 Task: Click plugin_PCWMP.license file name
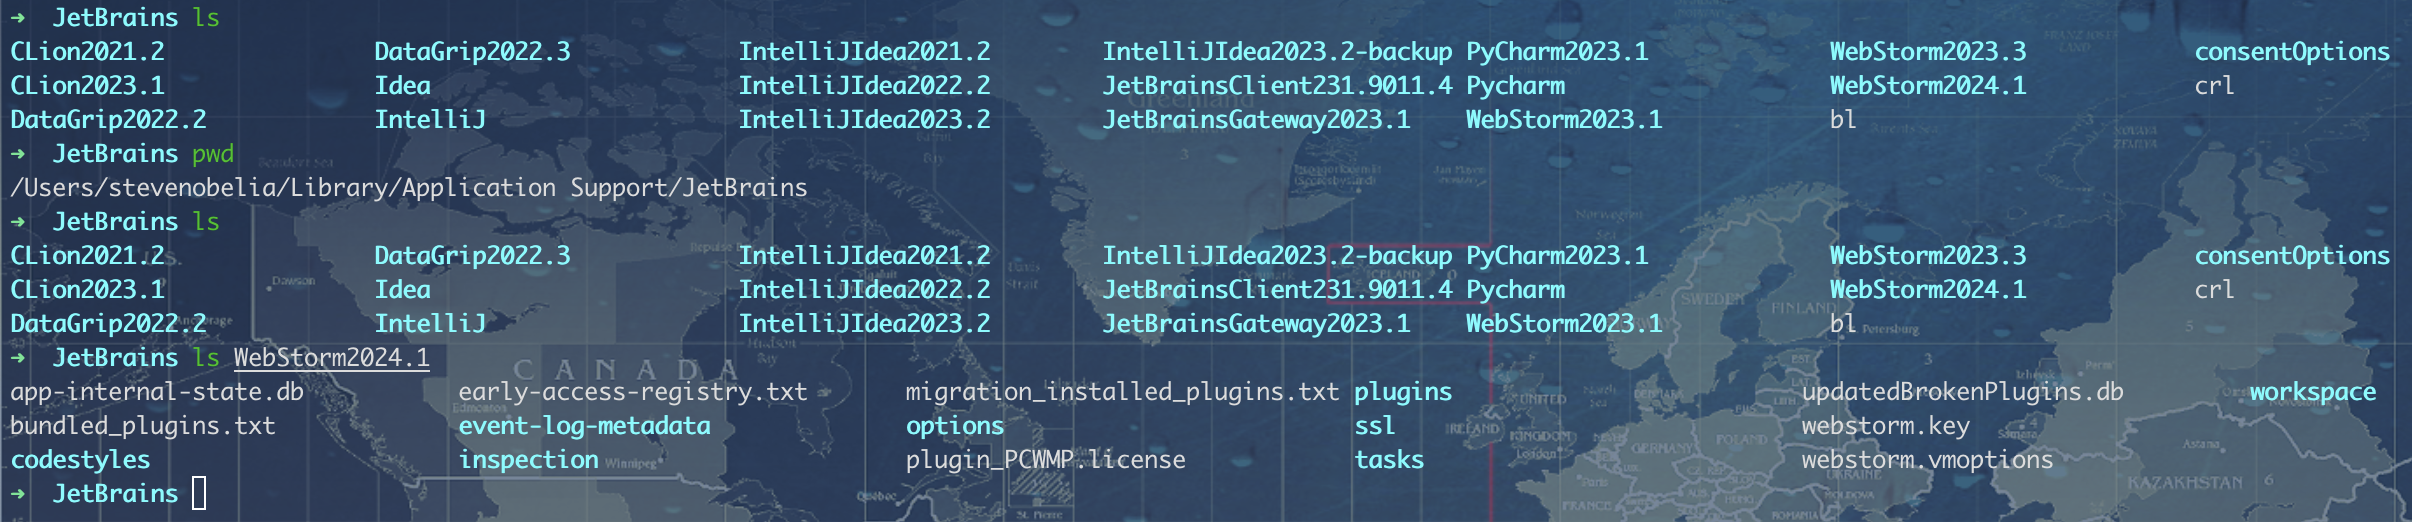tap(1045, 460)
